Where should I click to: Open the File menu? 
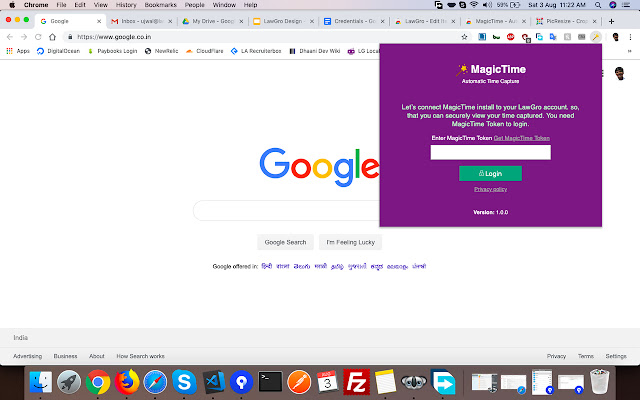(61, 5)
